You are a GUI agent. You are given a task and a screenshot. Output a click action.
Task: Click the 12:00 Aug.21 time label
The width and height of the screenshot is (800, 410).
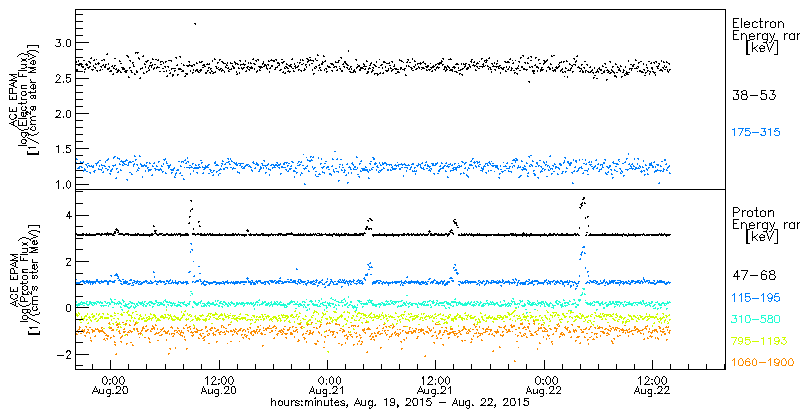coord(436,385)
